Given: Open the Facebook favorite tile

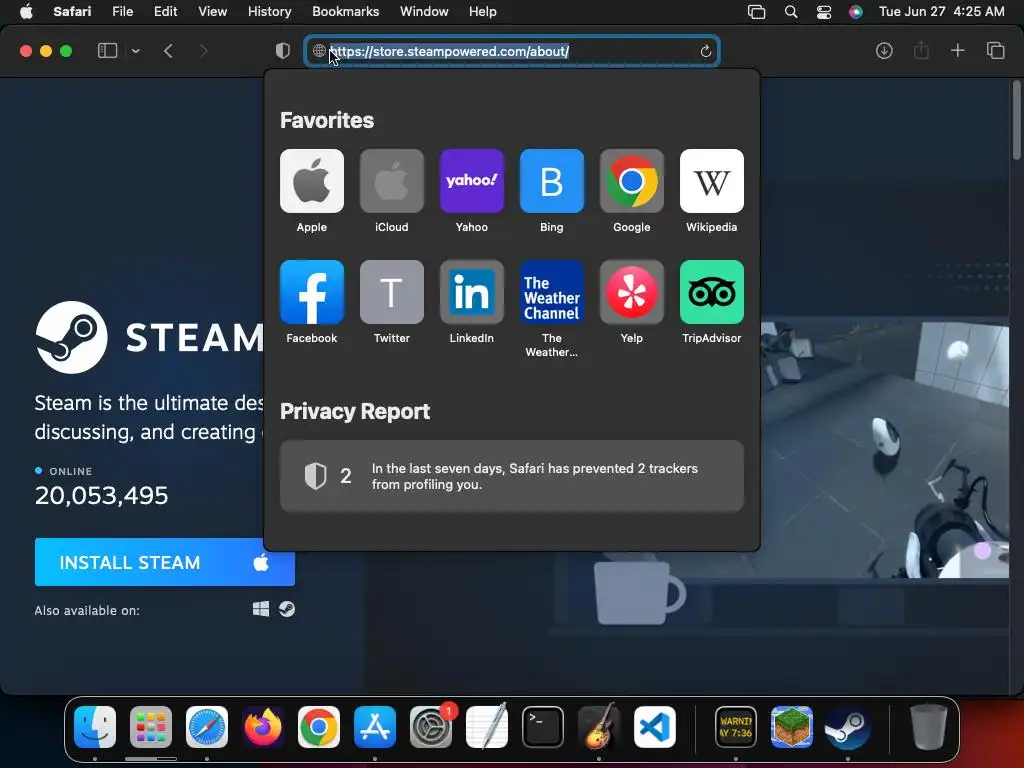Looking at the screenshot, I should pyautogui.click(x=312, y=292).
